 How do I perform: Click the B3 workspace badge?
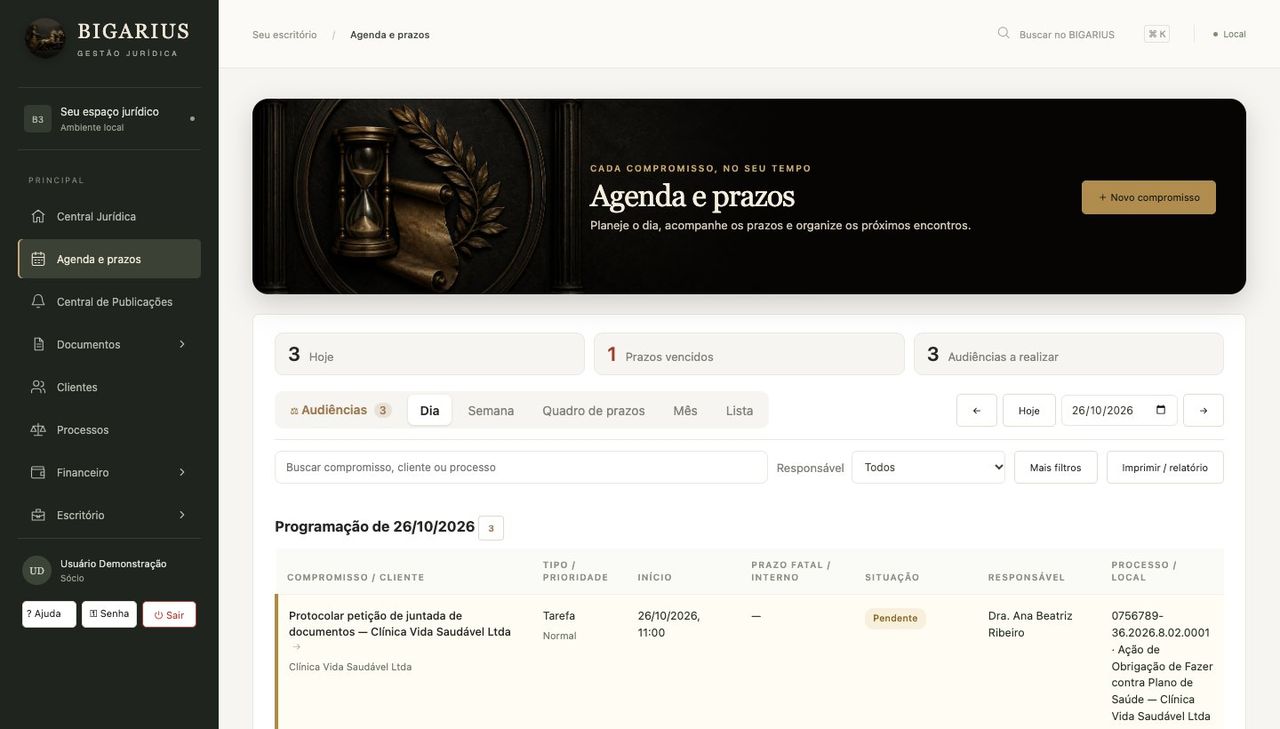tap(37, 119)
